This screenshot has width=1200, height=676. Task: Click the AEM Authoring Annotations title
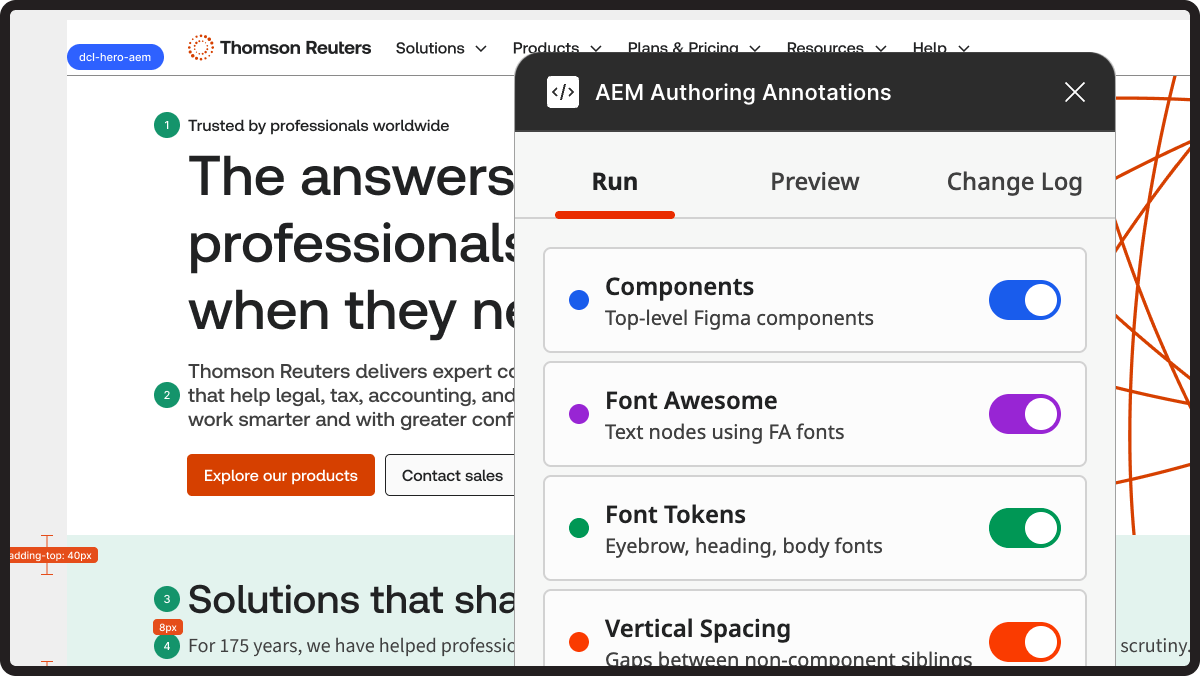pyautogui.click(x=743, y=92)
